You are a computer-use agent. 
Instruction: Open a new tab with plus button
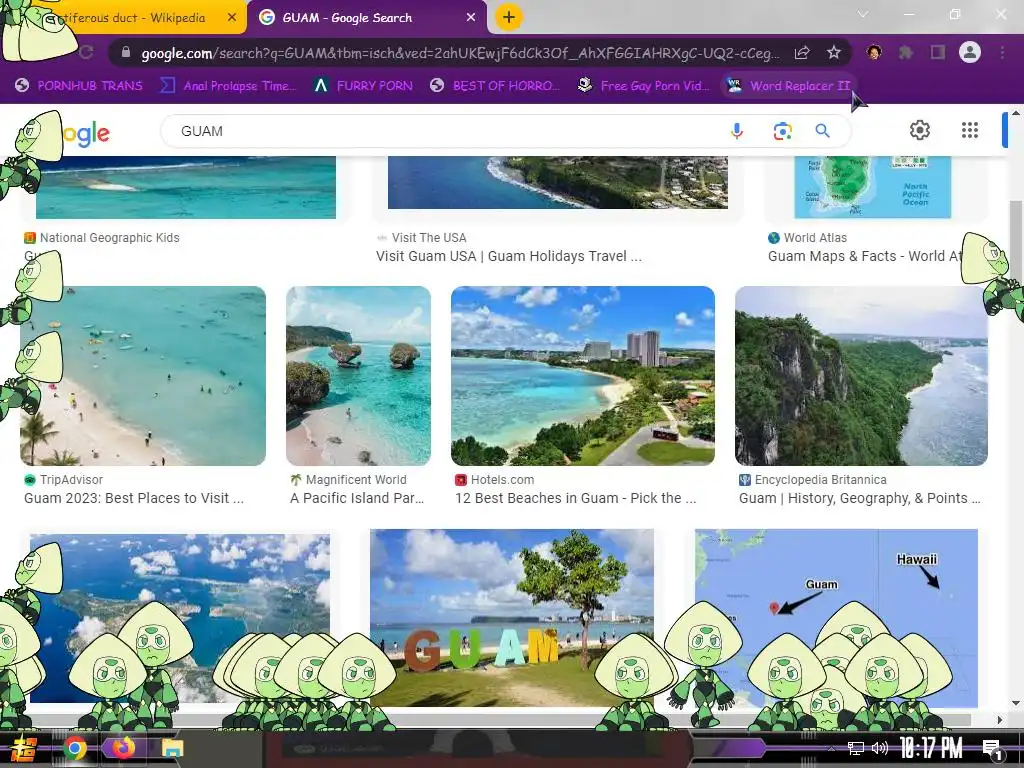[509, 17]
